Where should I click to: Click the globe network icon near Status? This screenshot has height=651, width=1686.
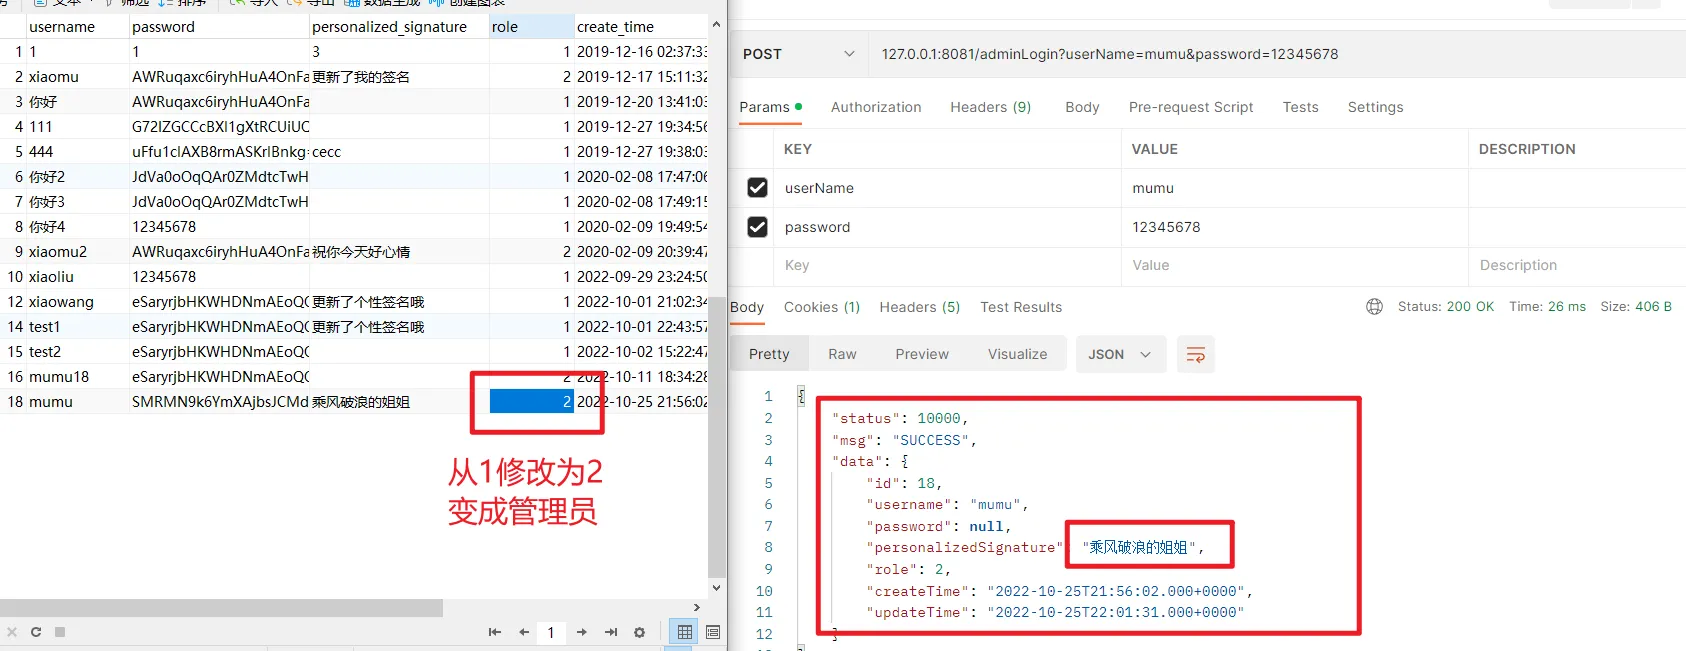tap(1375, 307)
